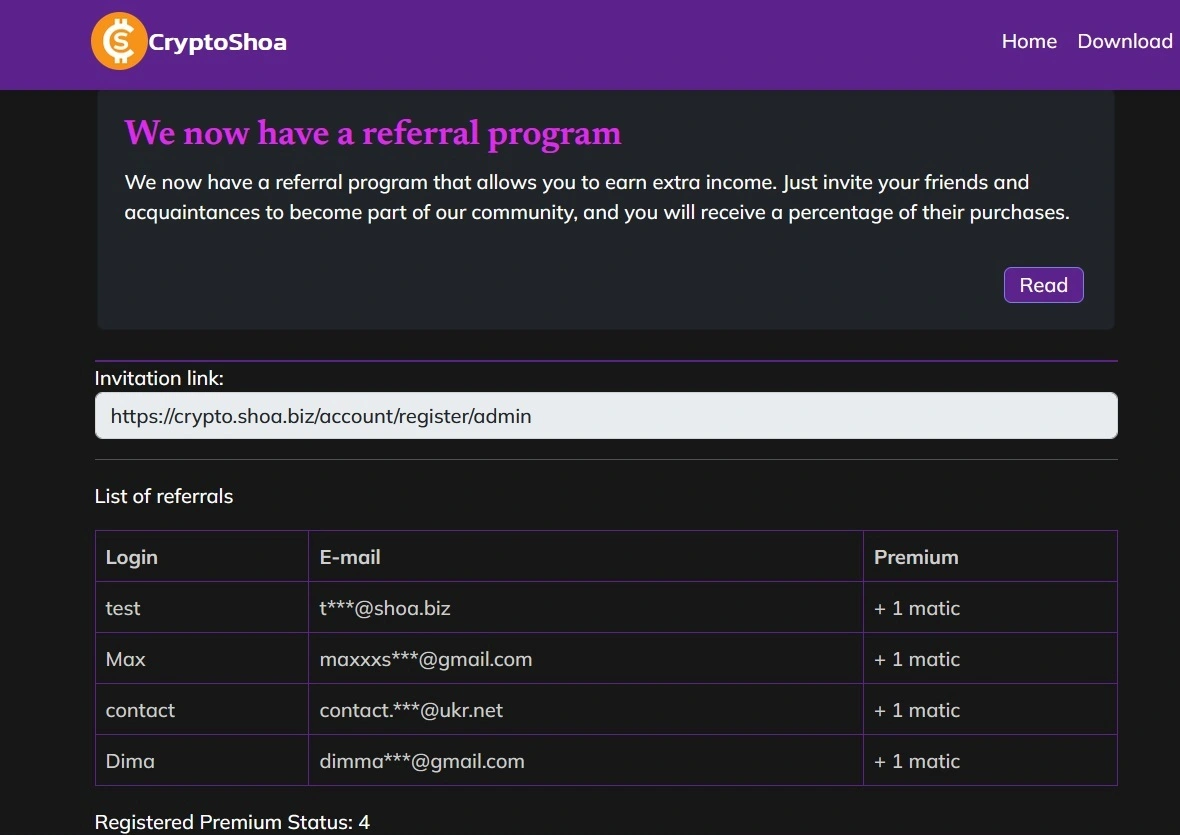Click the contact.***@ukr.net email cell

click(585, 710)
